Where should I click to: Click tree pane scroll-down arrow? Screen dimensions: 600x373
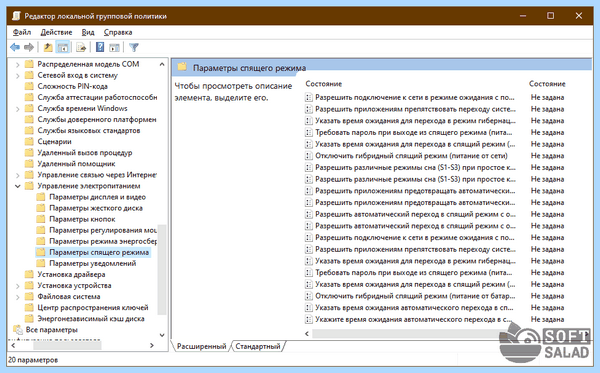pos(162,335)
